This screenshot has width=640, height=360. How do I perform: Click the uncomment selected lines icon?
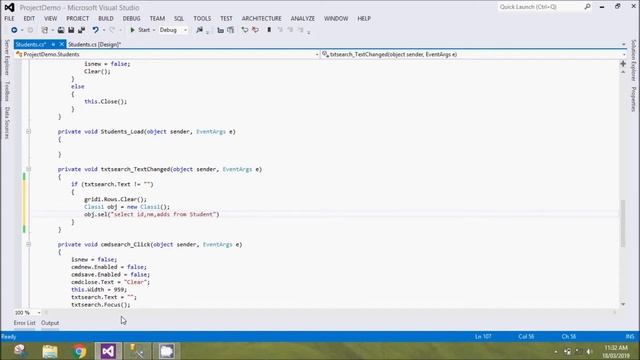click(256, 30)
